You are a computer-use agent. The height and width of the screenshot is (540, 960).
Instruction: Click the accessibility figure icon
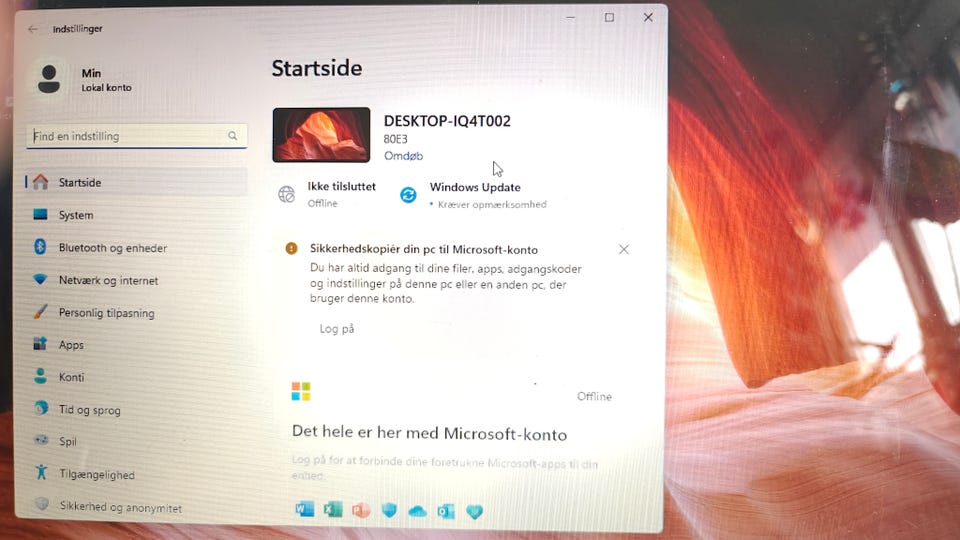(x=41, y=472)
